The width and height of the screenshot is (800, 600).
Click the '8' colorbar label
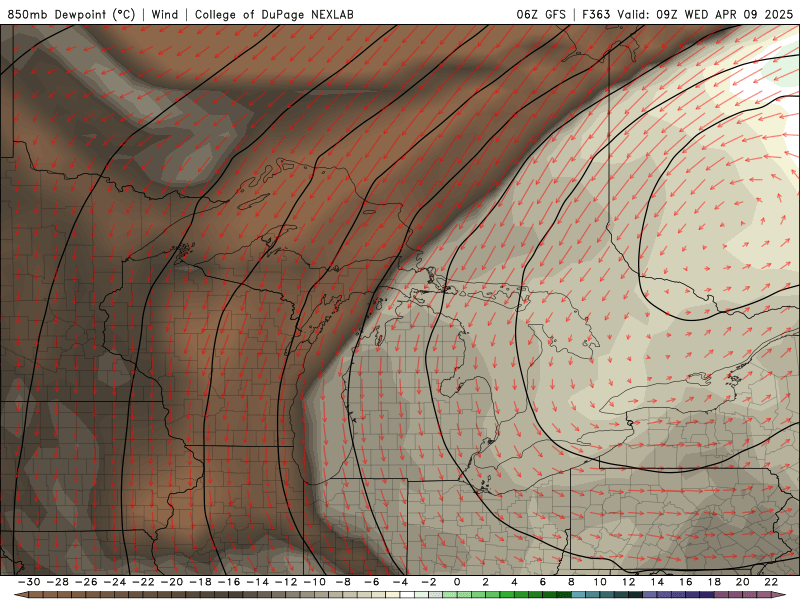tap(571, 582)
